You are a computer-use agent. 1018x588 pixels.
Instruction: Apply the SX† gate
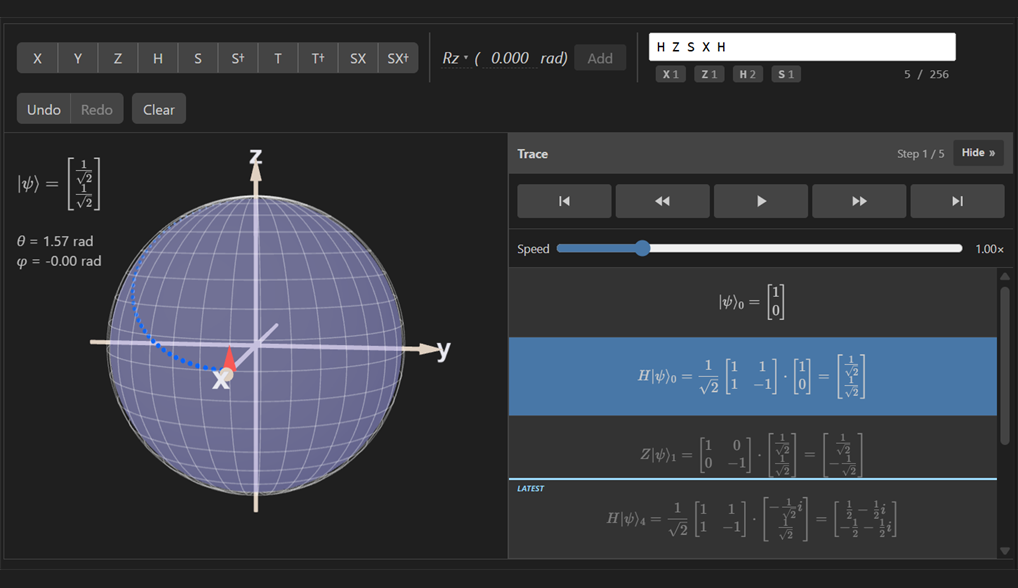click(398, 58)
